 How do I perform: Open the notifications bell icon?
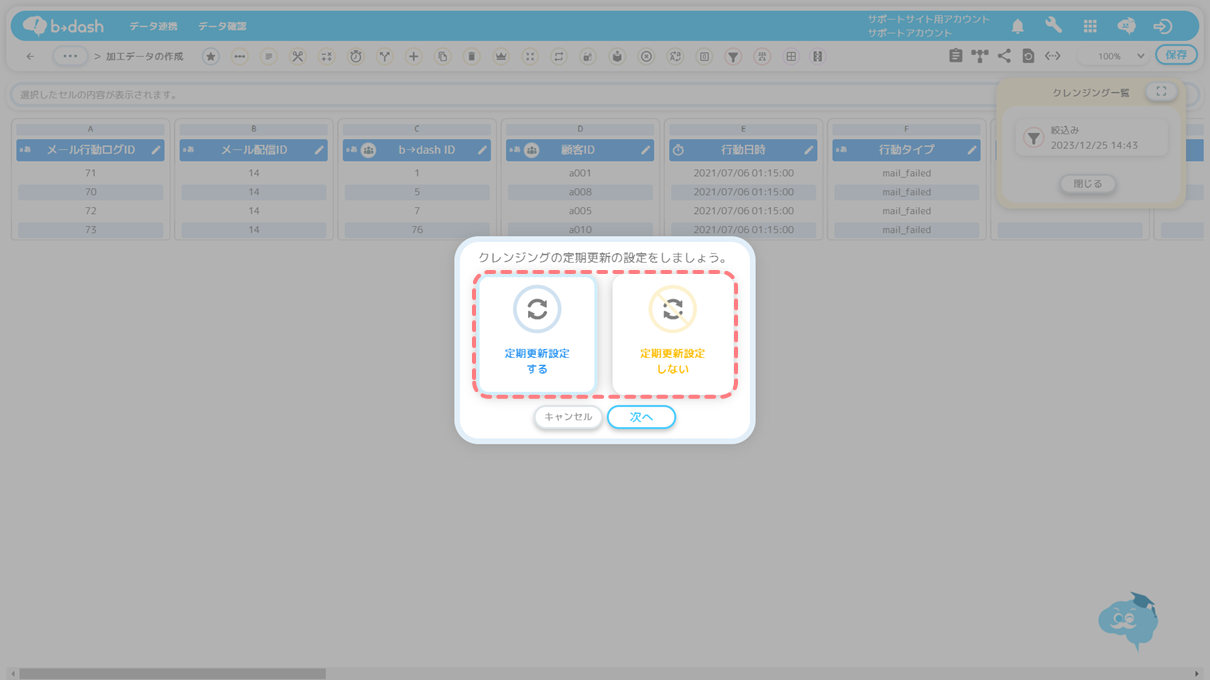pos(1018,26)
